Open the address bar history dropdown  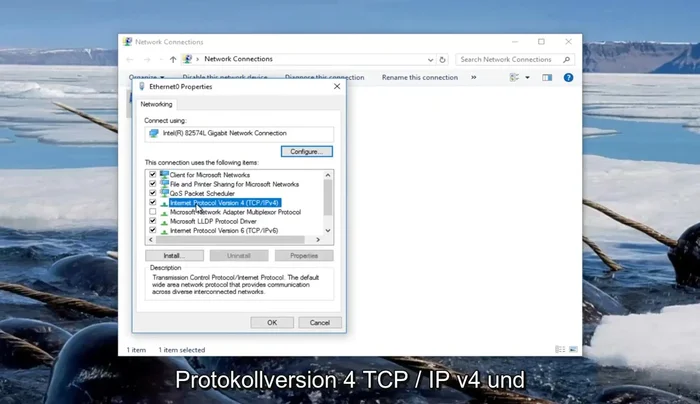point(430,59)
